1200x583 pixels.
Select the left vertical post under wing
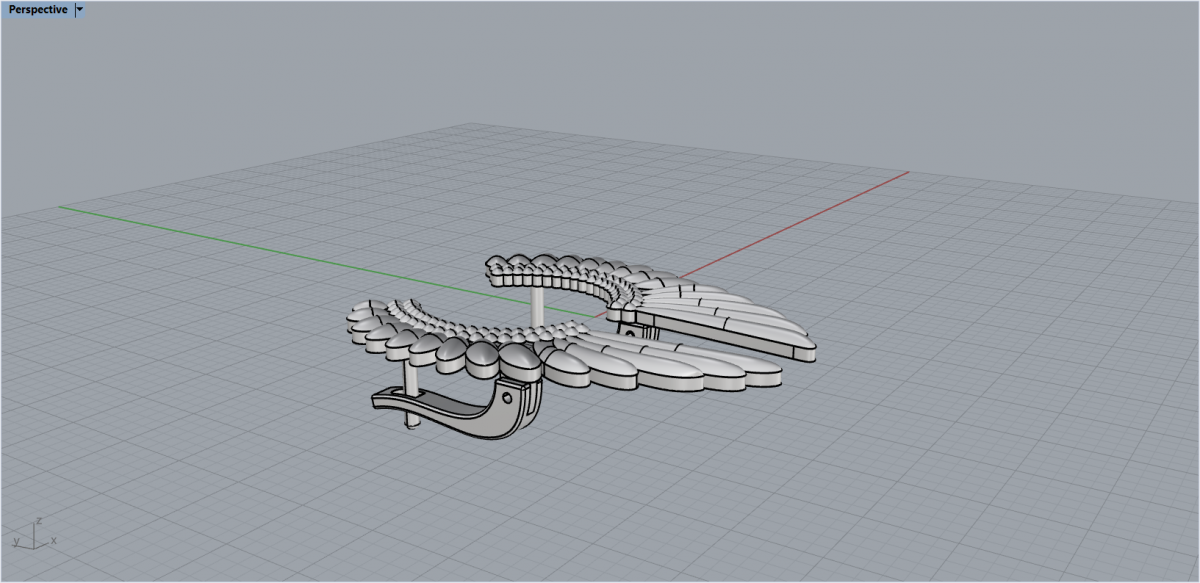point(410,378)
